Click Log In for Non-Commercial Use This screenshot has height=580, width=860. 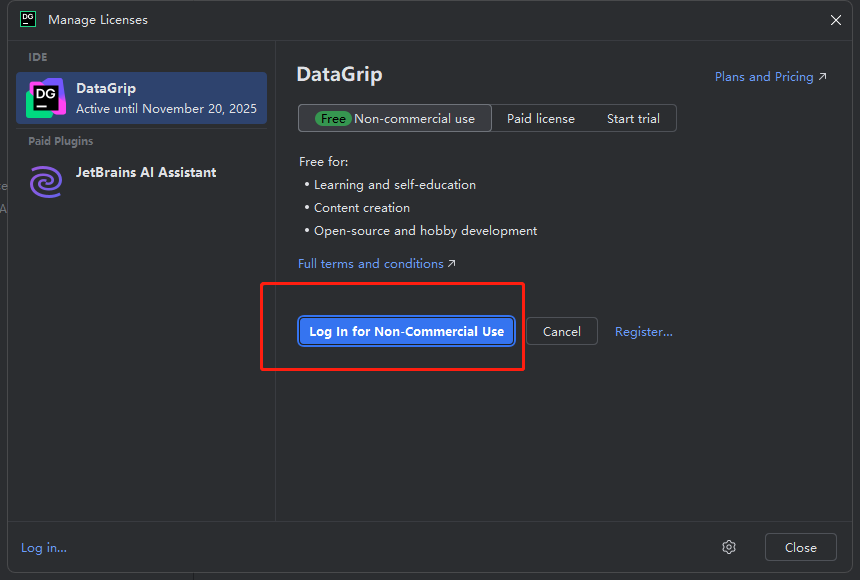pyautogui.click(x=406, y=331)
